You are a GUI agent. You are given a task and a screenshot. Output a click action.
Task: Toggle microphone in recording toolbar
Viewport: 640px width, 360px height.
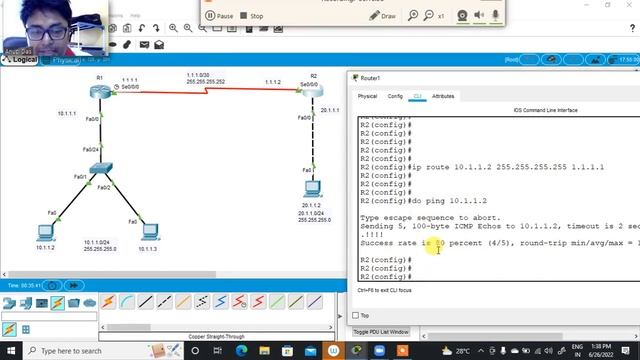[x=496, y=15]
